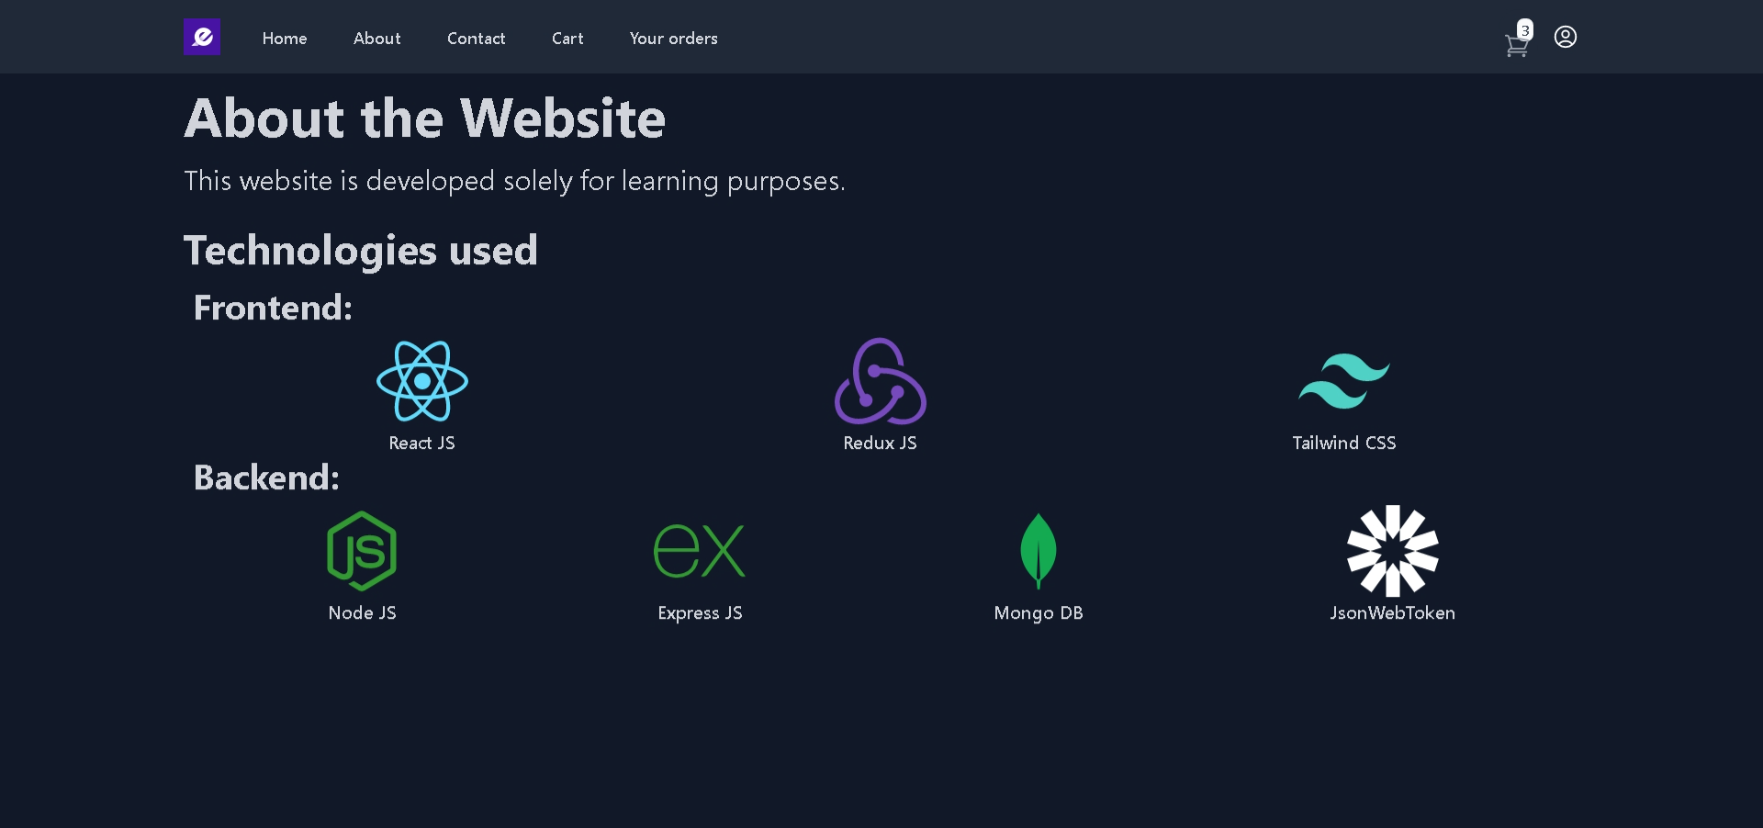This screenshot has height=828, width=1763.
Task: Click the React JS label text
Action: click(421, 443)
